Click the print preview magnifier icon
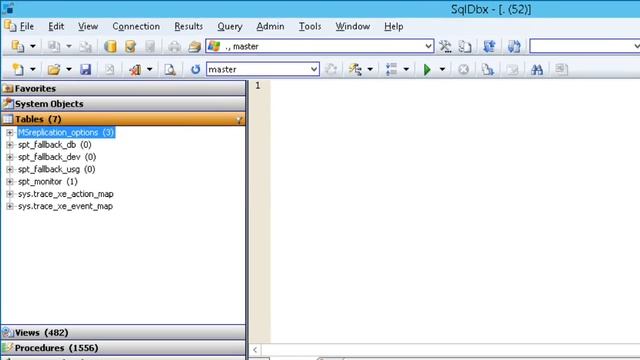The width and height of the screenshot is (640, 360). [x=170, y=69]
